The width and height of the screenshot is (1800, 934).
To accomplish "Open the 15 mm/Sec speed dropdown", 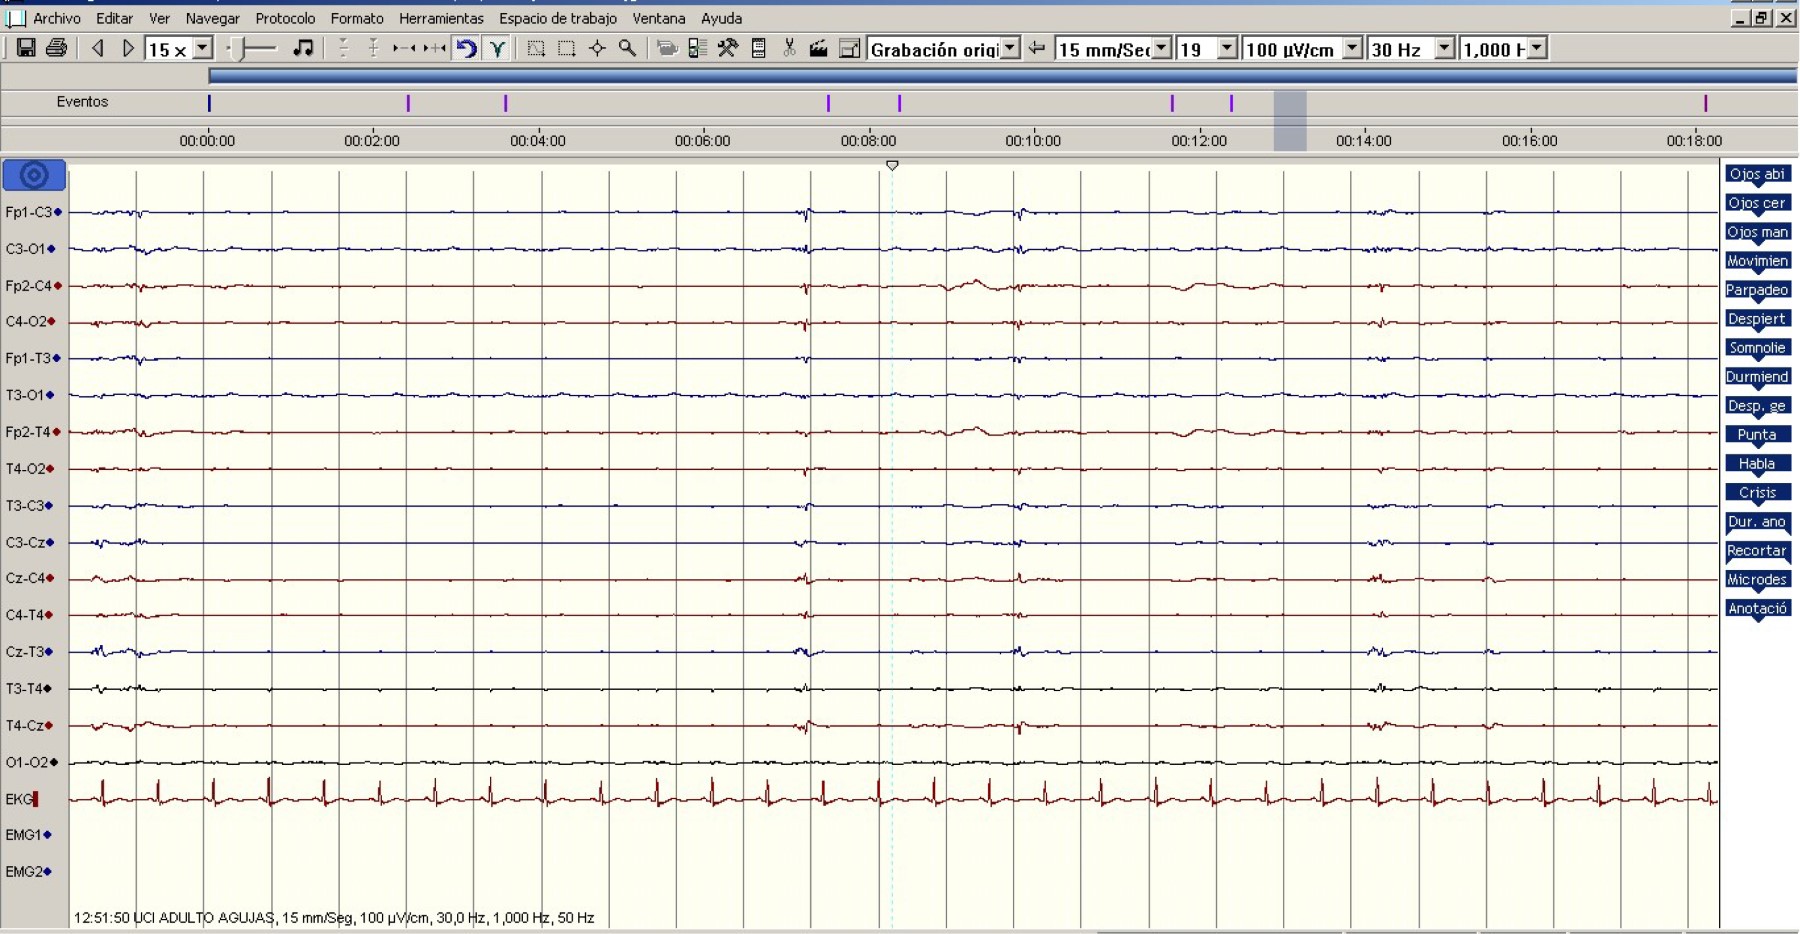I will click(1161, 48).
